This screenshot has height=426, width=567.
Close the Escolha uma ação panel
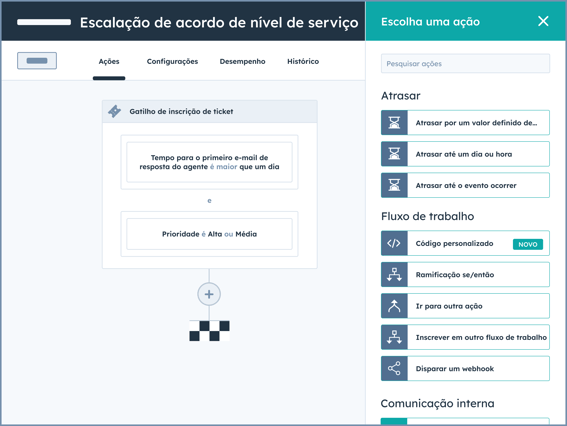[x=543, y=21]
